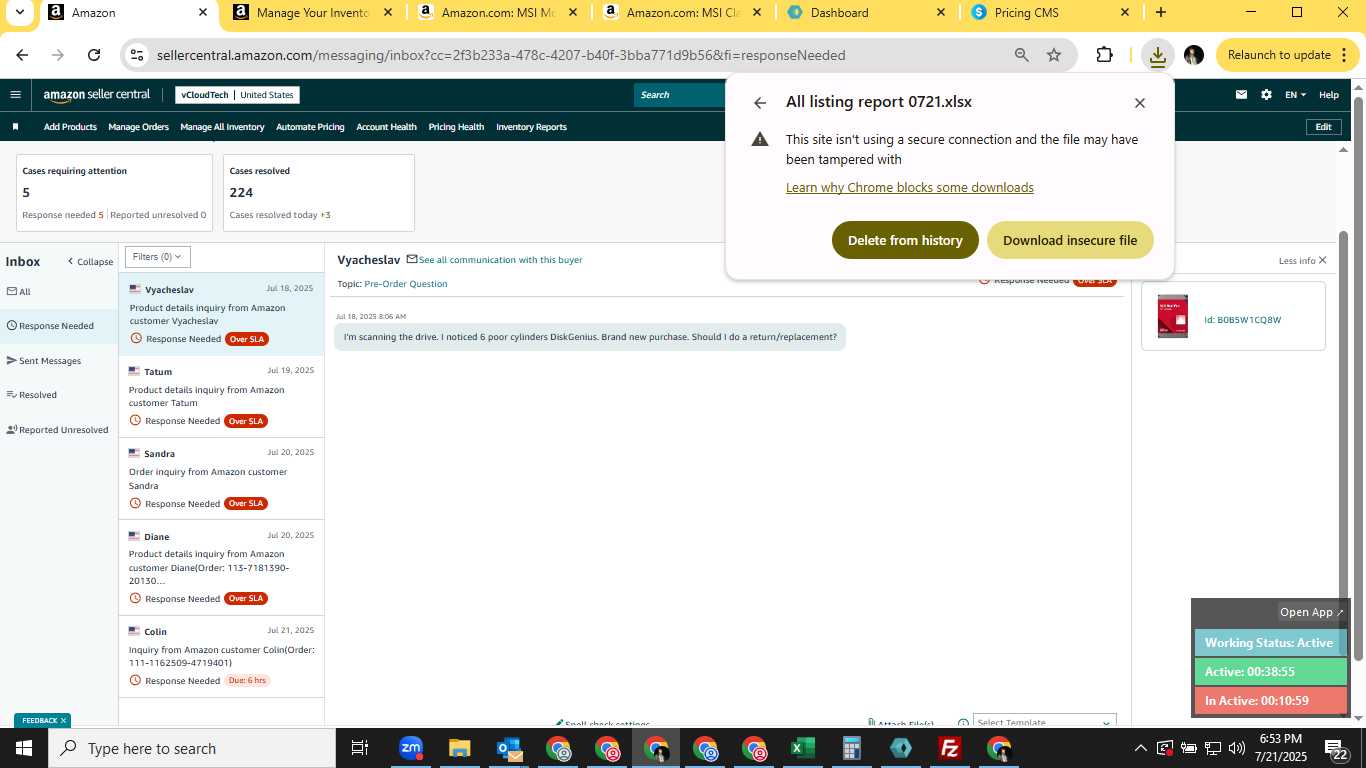Open the Chrome extensions puzzle icon
The image size is (1366, 768).
pyautogui.click(x=1104, y=55)
